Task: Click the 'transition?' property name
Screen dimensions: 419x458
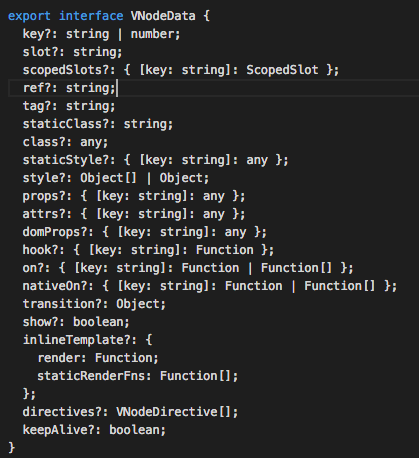Action: click(66, 304)
